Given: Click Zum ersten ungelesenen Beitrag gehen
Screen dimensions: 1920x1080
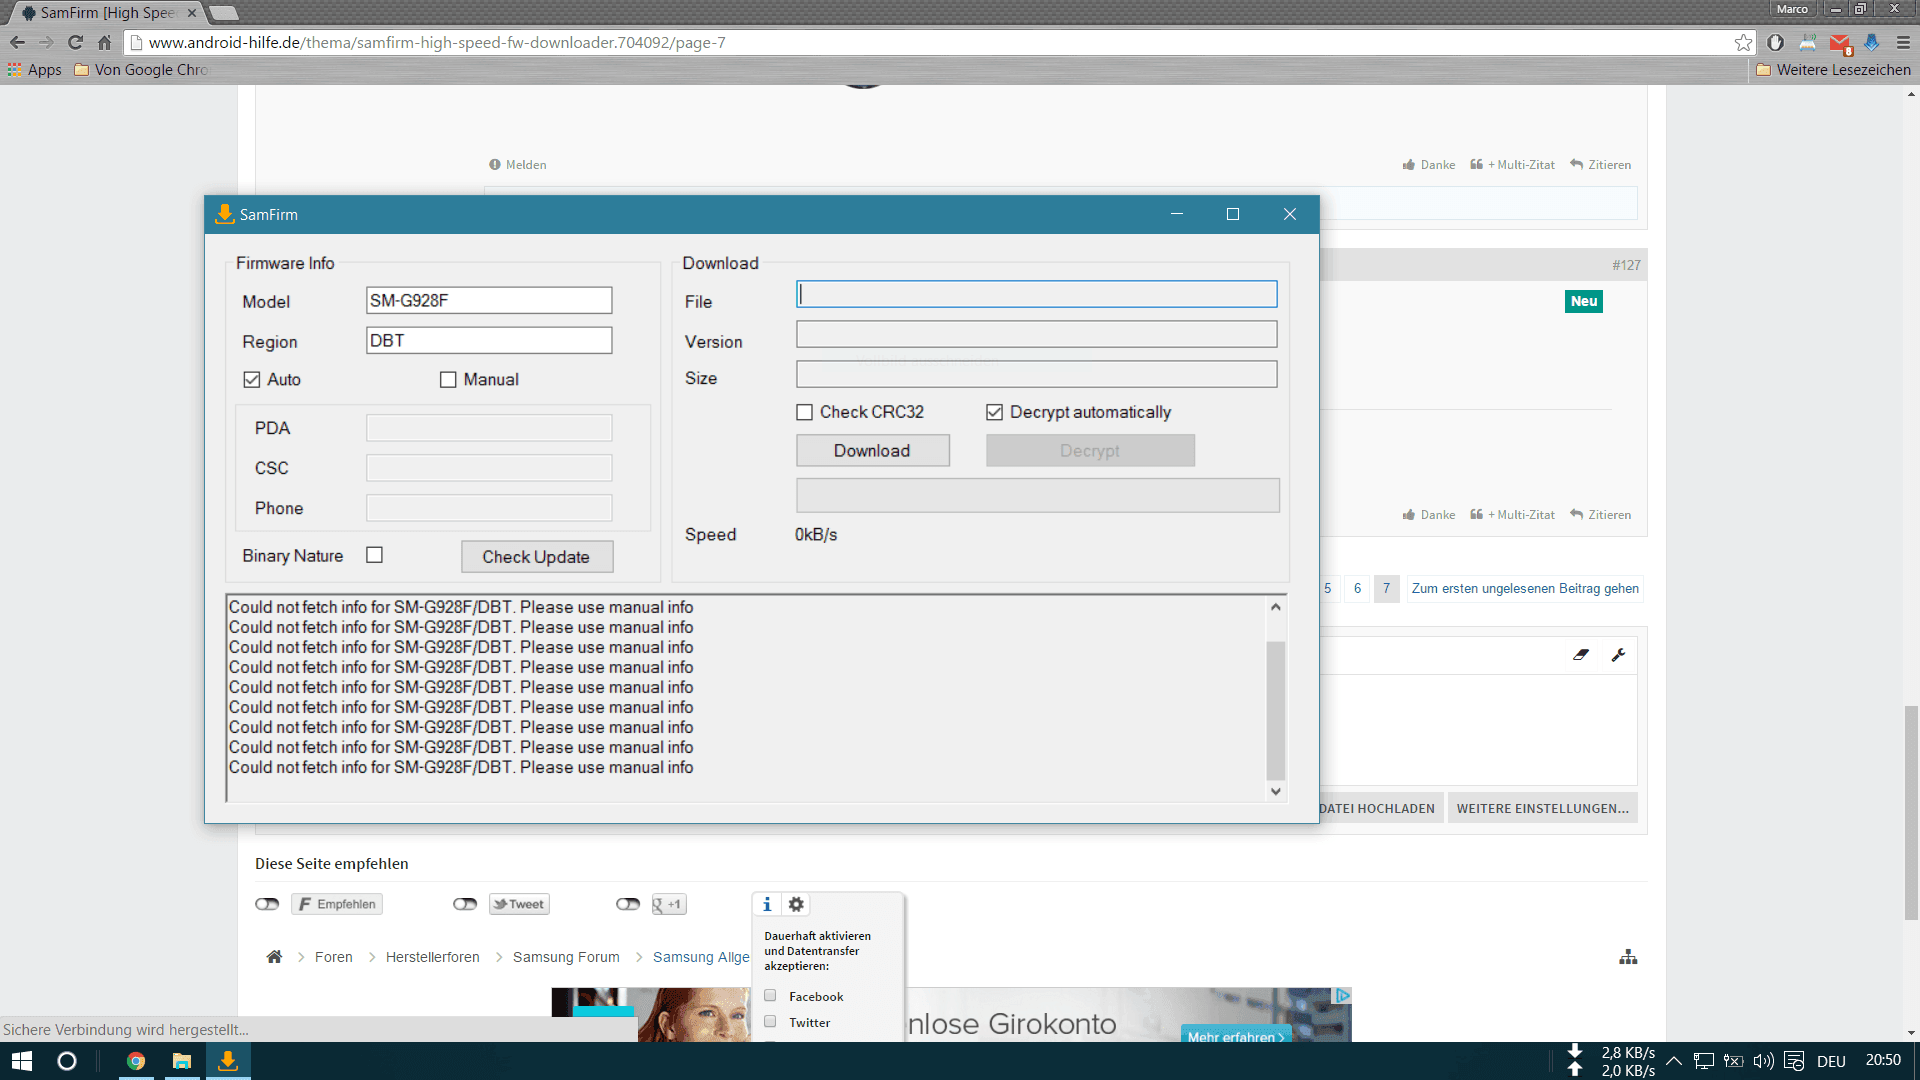Looking at the screenshot, I should click(1525, 589).
